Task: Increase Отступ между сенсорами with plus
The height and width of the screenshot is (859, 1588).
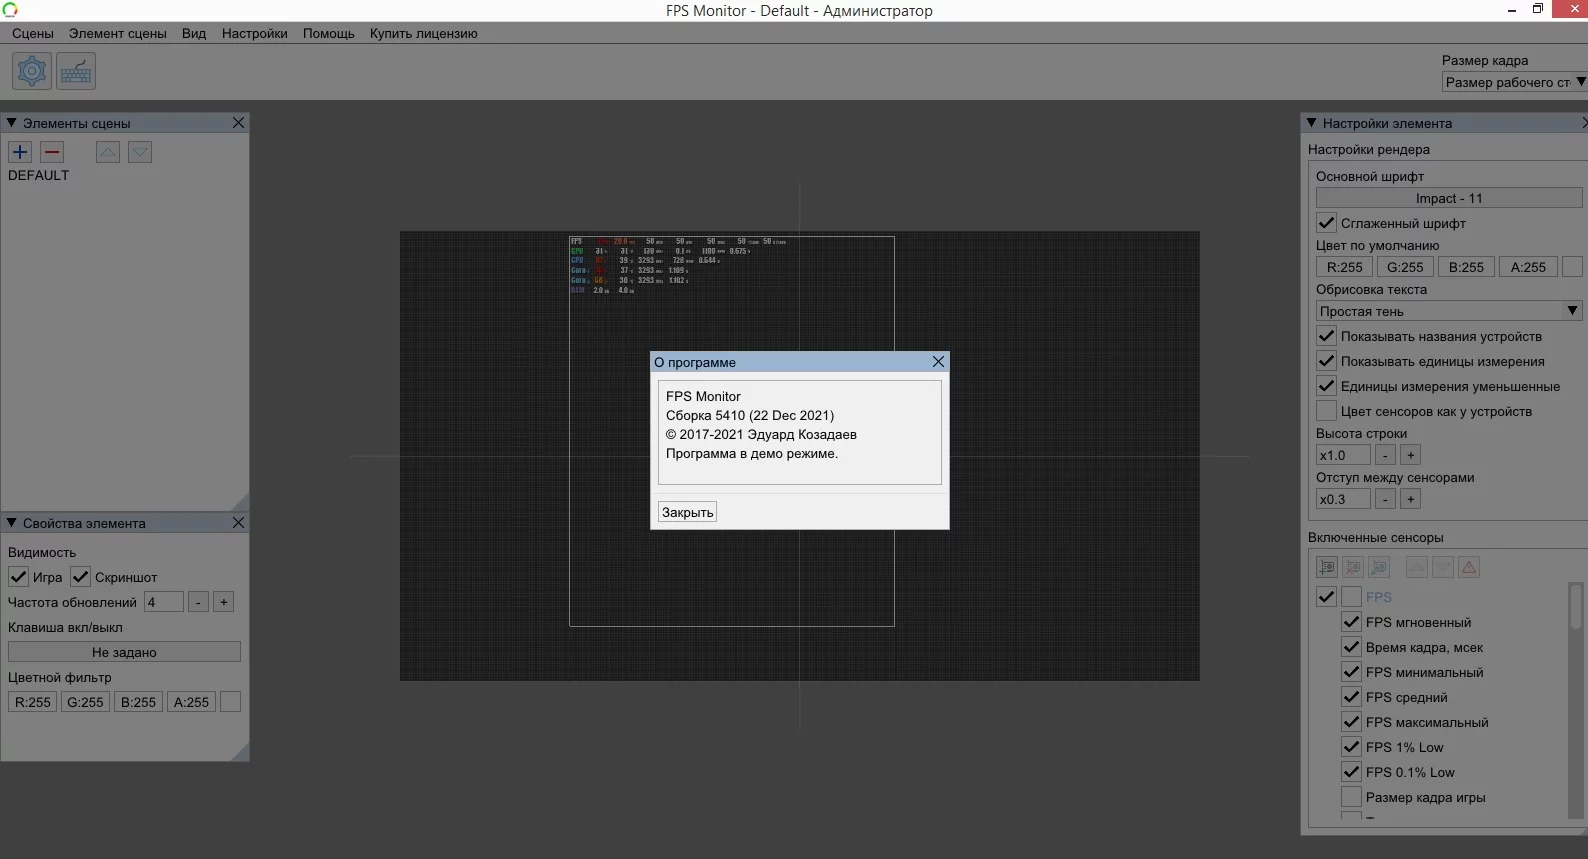Action: (1411, 499)
